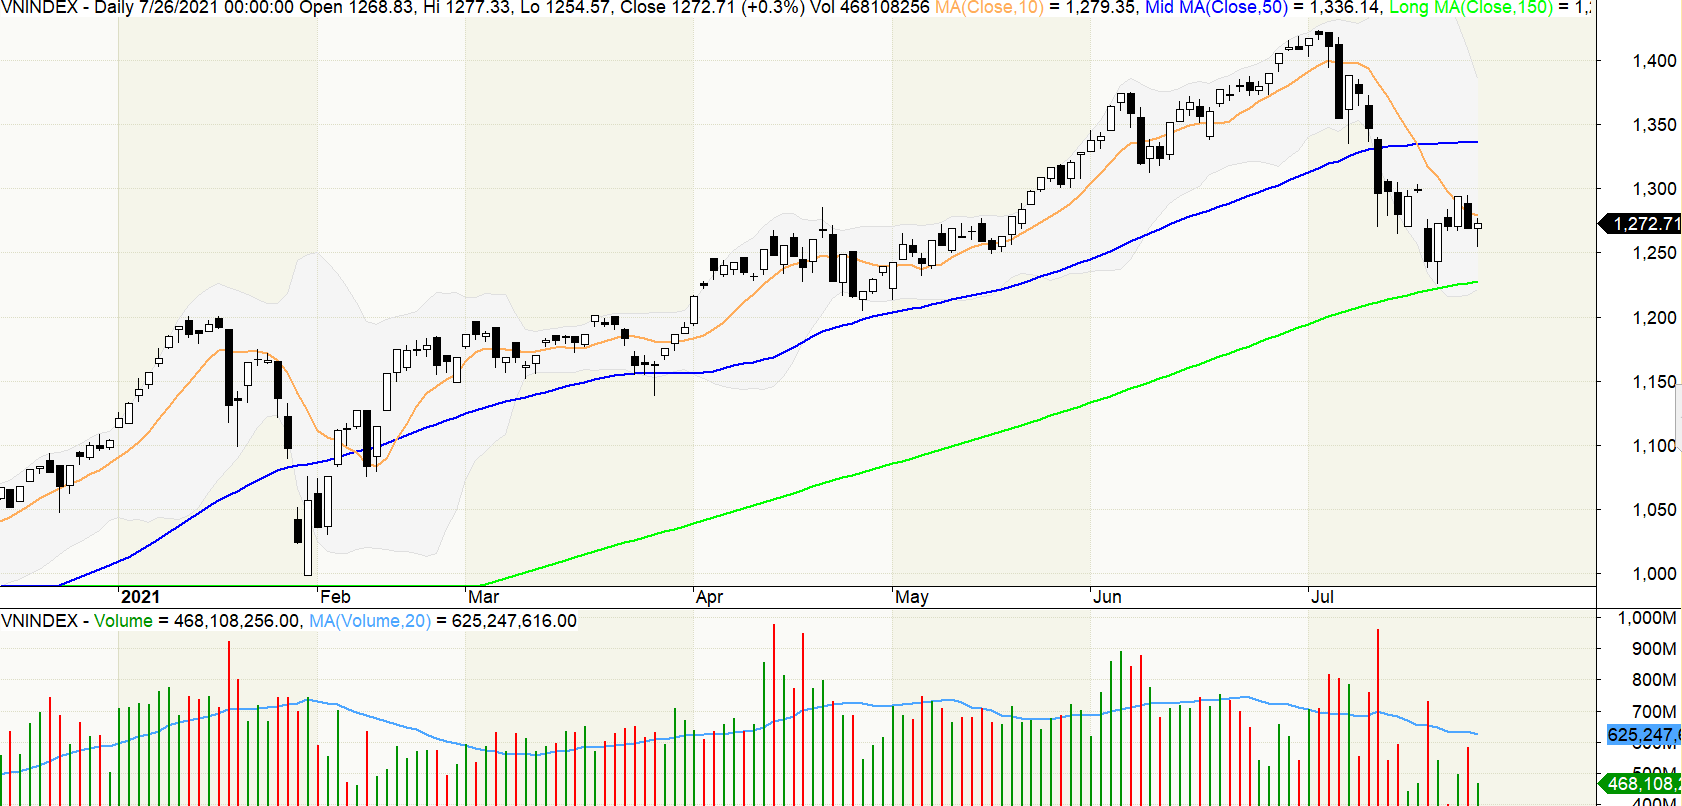Viewport: 1682px width, 806px height.
Task: Click the 1,300 price axis label
Action: [1654, 189]
